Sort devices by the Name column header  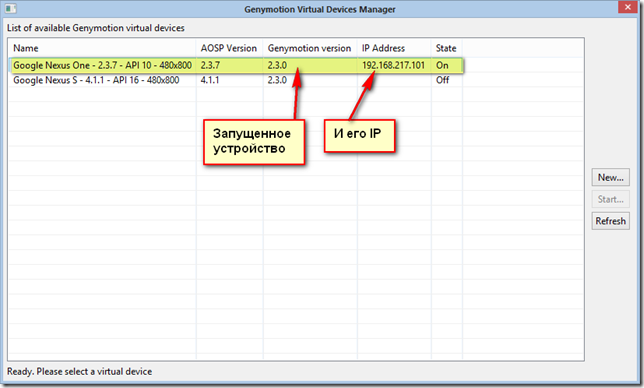[x=102, y=48]
